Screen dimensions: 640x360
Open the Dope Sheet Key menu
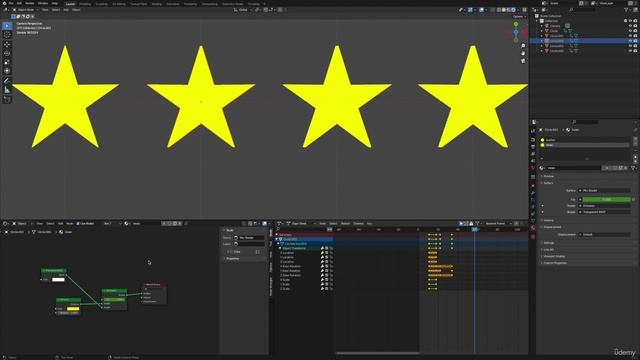pyautogui.click(x=369, y=224)
